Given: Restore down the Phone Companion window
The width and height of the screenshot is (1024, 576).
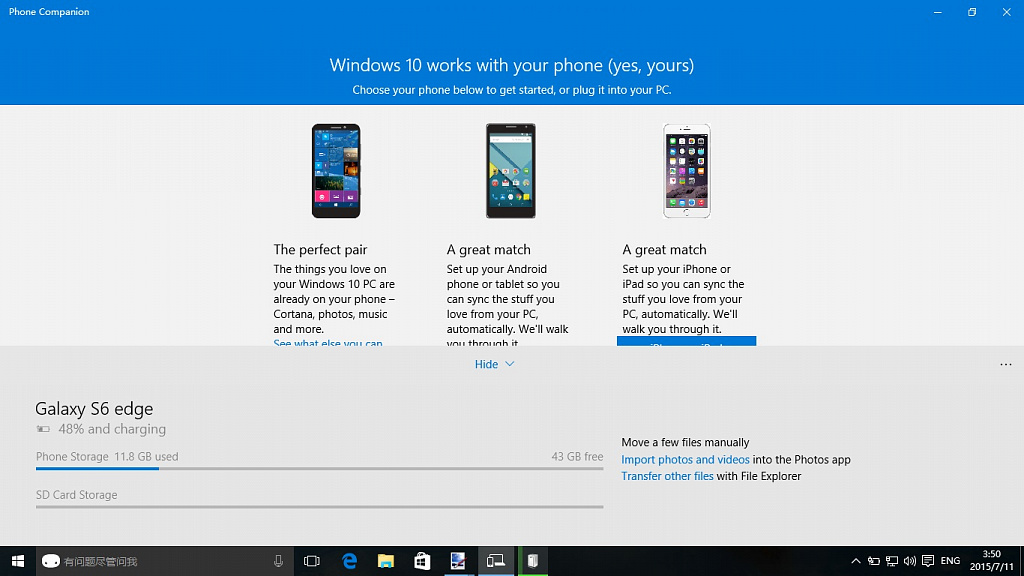Looking at the screenshot, I should tap(972, 12).
